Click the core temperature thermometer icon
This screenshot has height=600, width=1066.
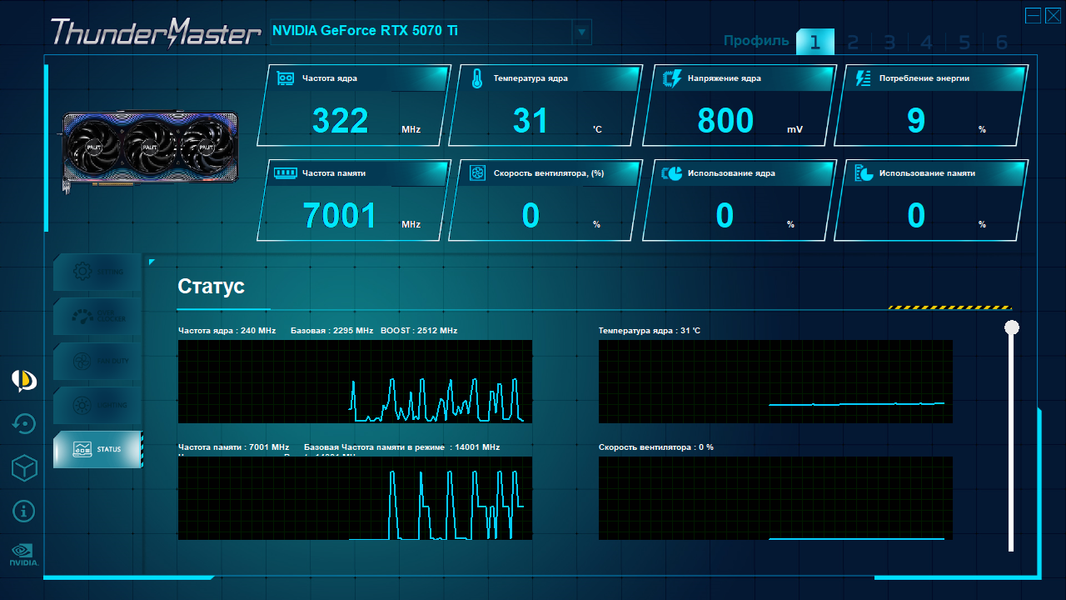click(x=477, y=79)
